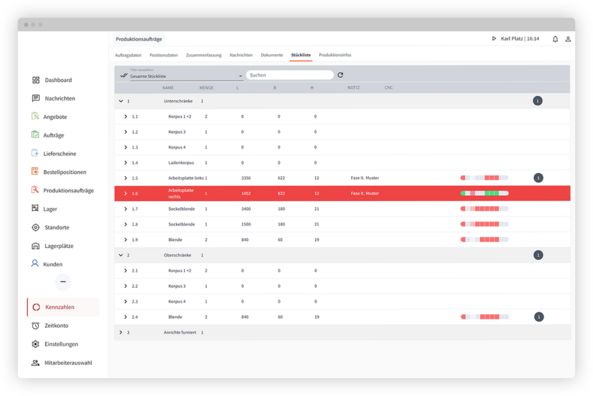Expand group 3 Anrichte furniert
Image resolution: width=593 pixels, height=396 pixels.
pos(121,332)
